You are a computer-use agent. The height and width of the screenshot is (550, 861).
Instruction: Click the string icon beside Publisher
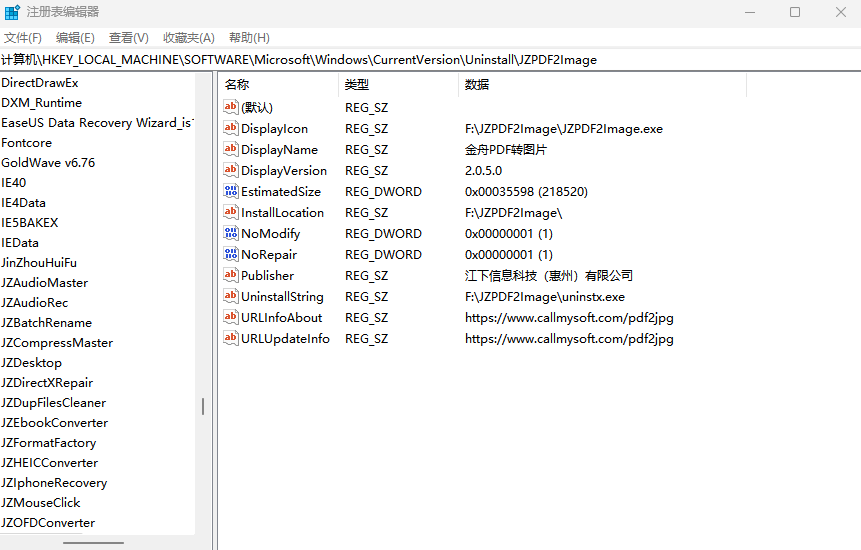(x=231, y=275)
